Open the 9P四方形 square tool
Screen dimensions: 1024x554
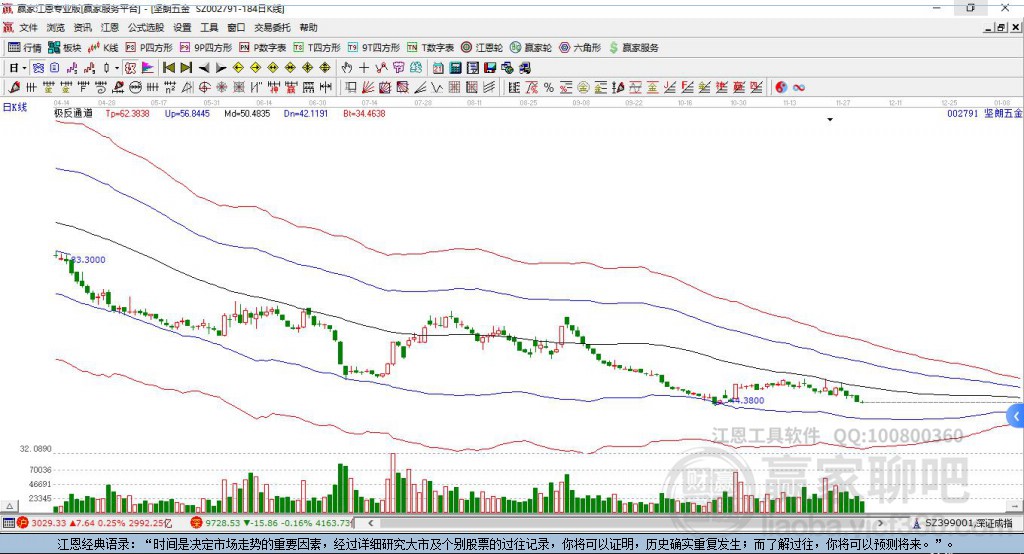click(206, 48)
